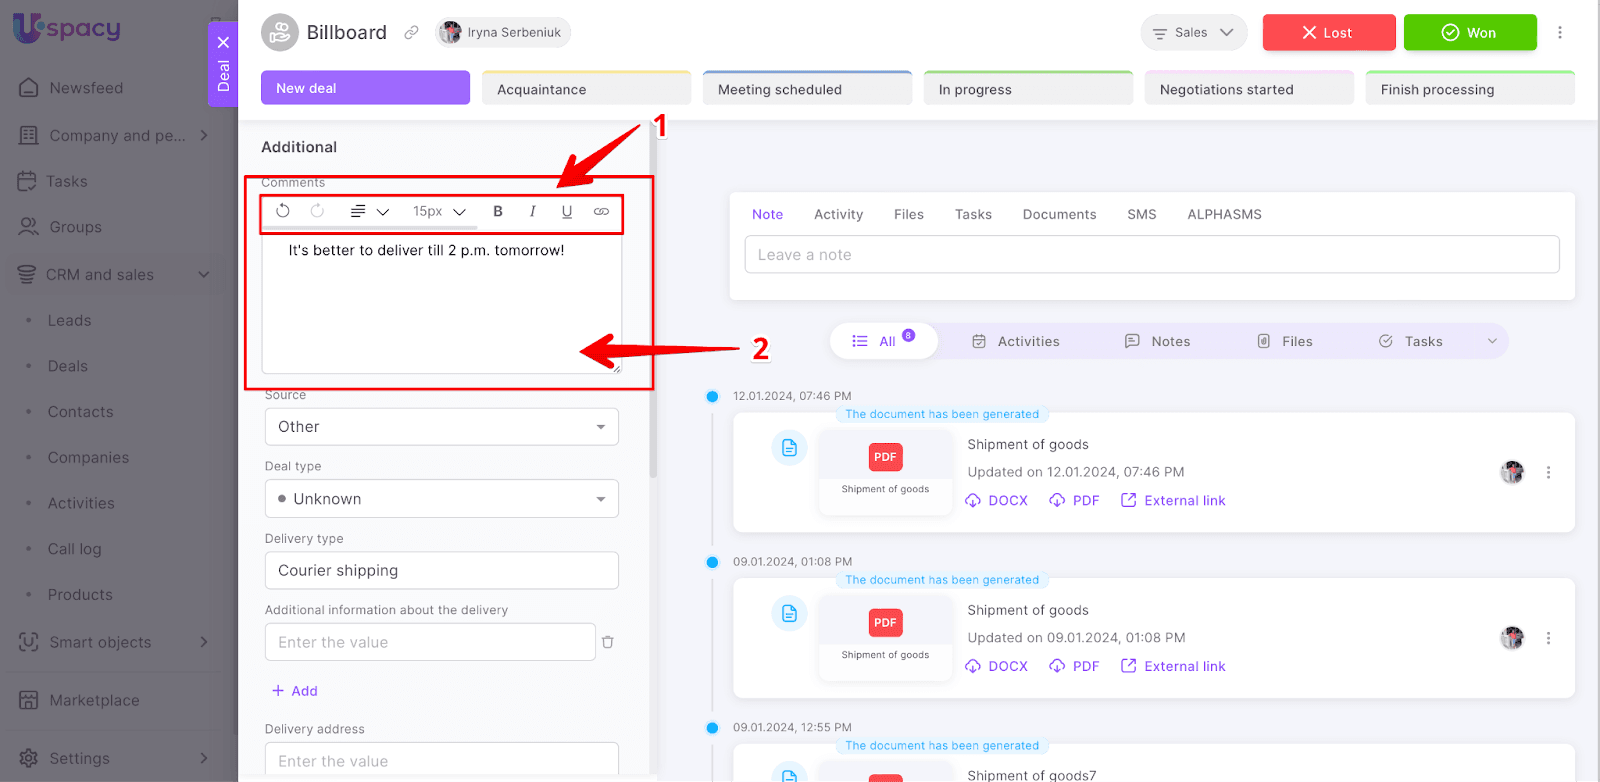
Task: Move deal to Meeting scheduled stage
Action: 807,89
